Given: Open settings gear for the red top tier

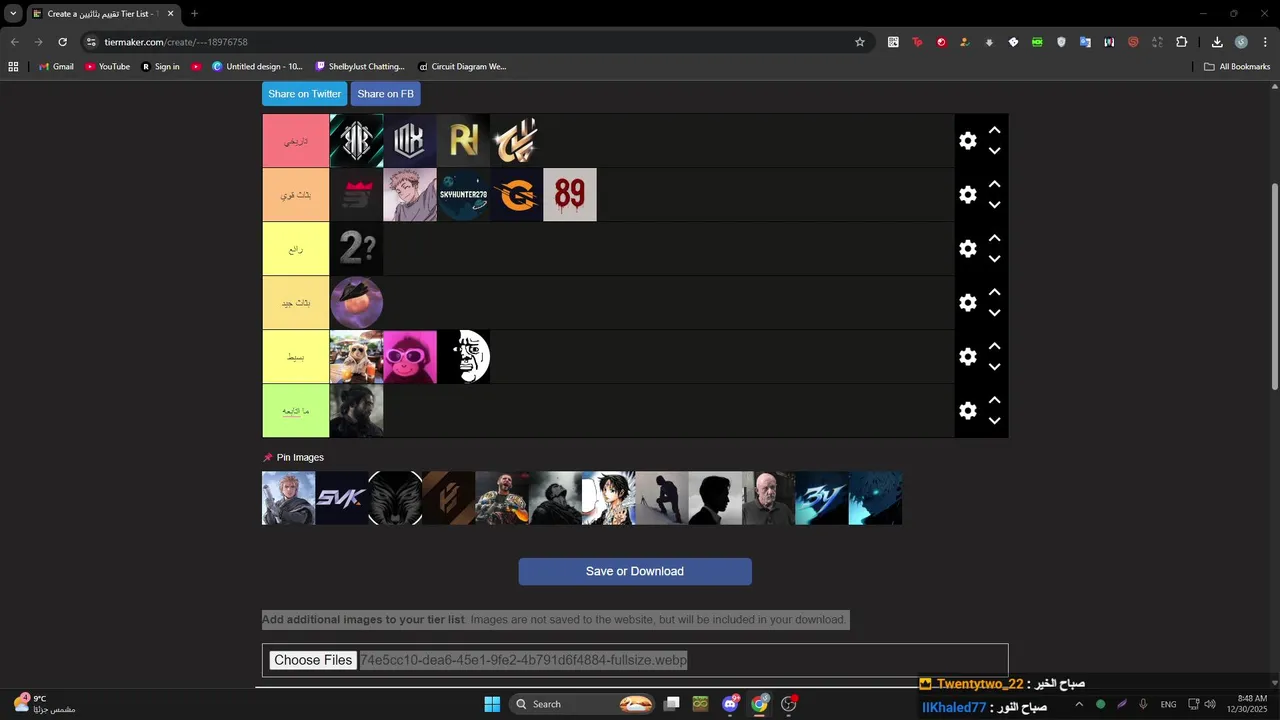Looking at the screenshot, I should click(x=968, y=141).
